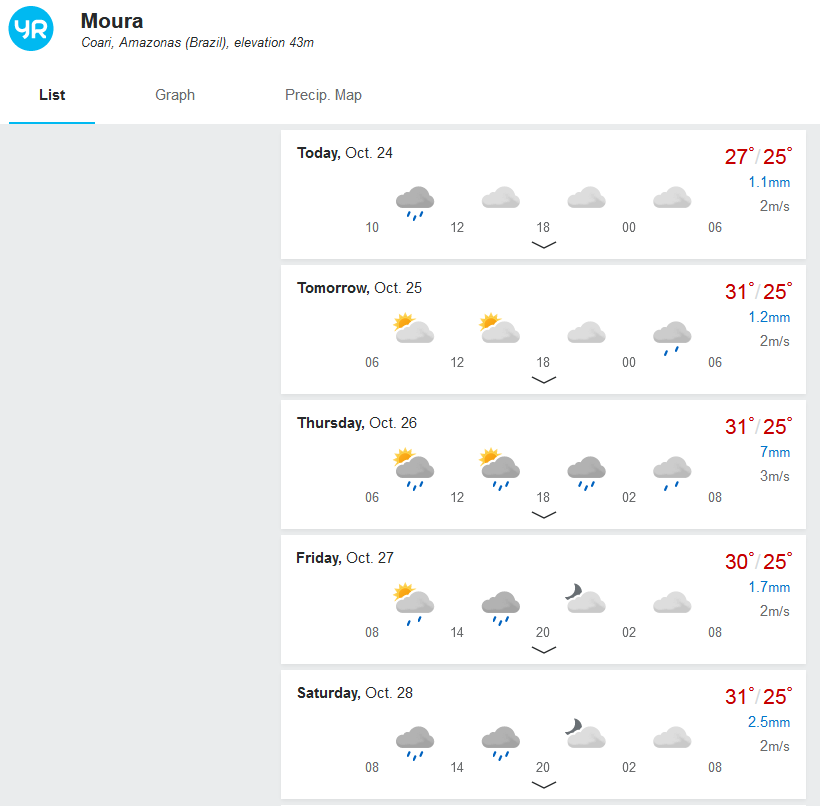820x806 pixels.
Task: Click Tomorrow's 1.2mm precipitation value
Action: (x=769, y=317)
